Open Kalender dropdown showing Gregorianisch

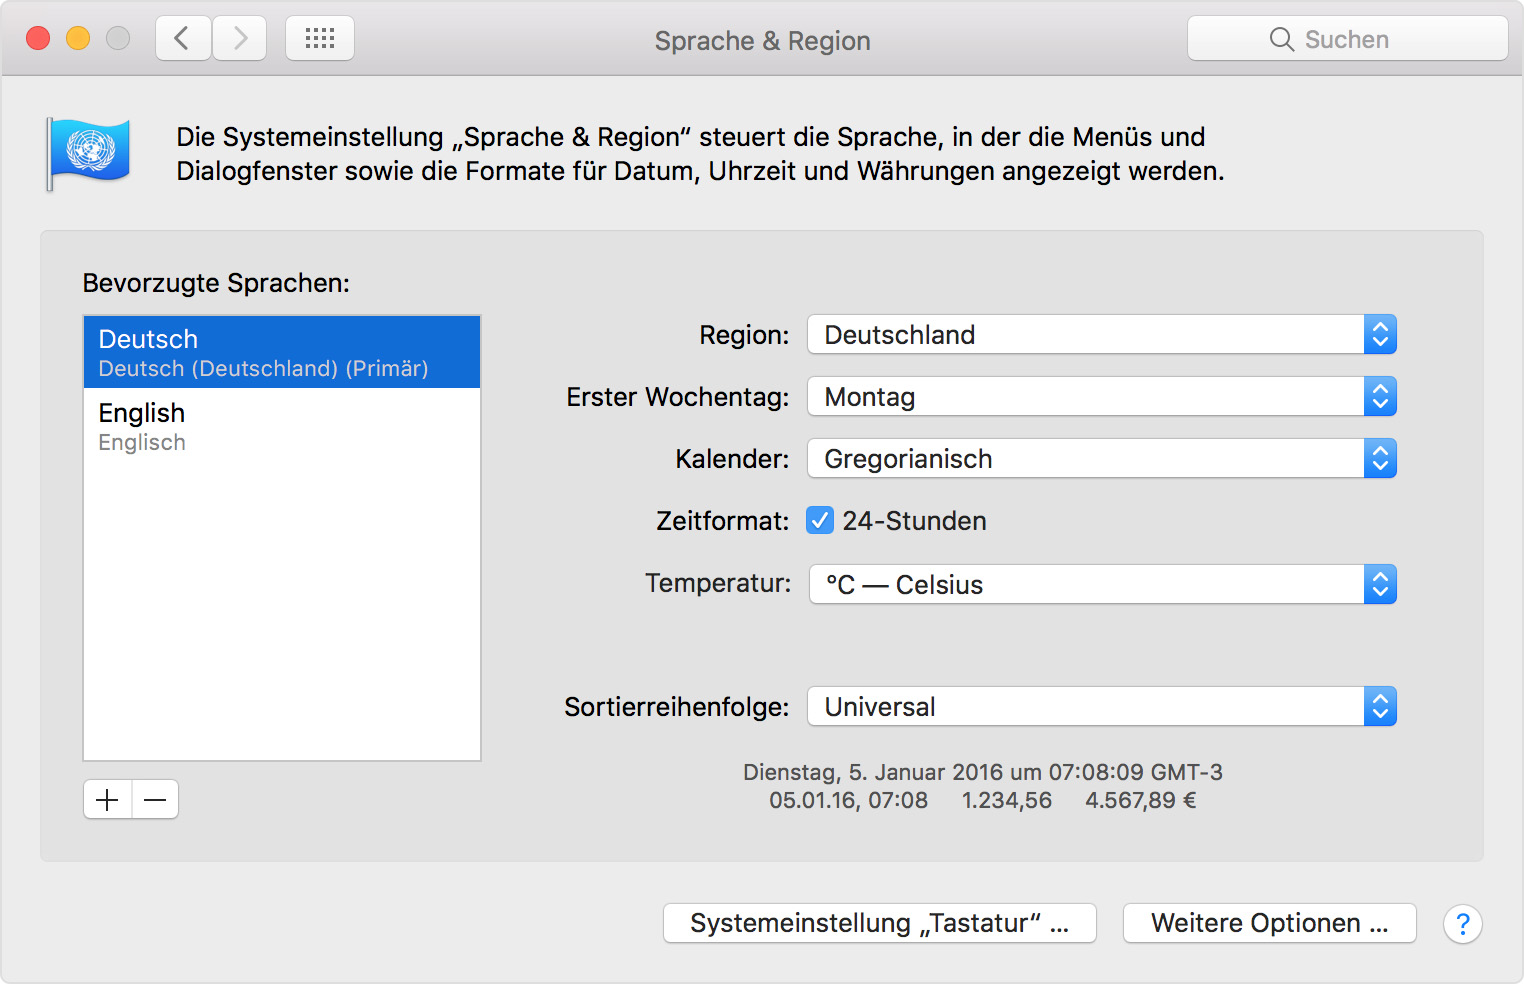click(x=1102, y=459)
